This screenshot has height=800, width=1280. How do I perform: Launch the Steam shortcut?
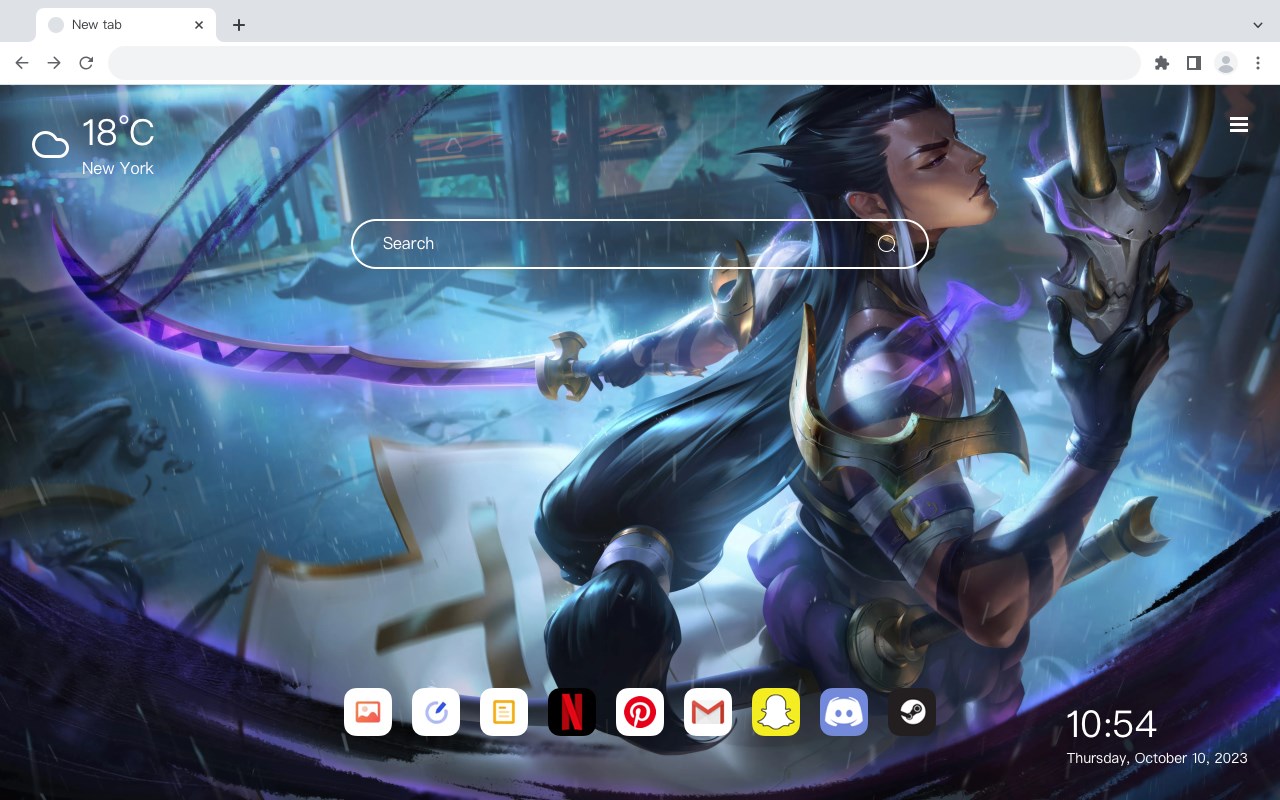click(x=912, y=712)
